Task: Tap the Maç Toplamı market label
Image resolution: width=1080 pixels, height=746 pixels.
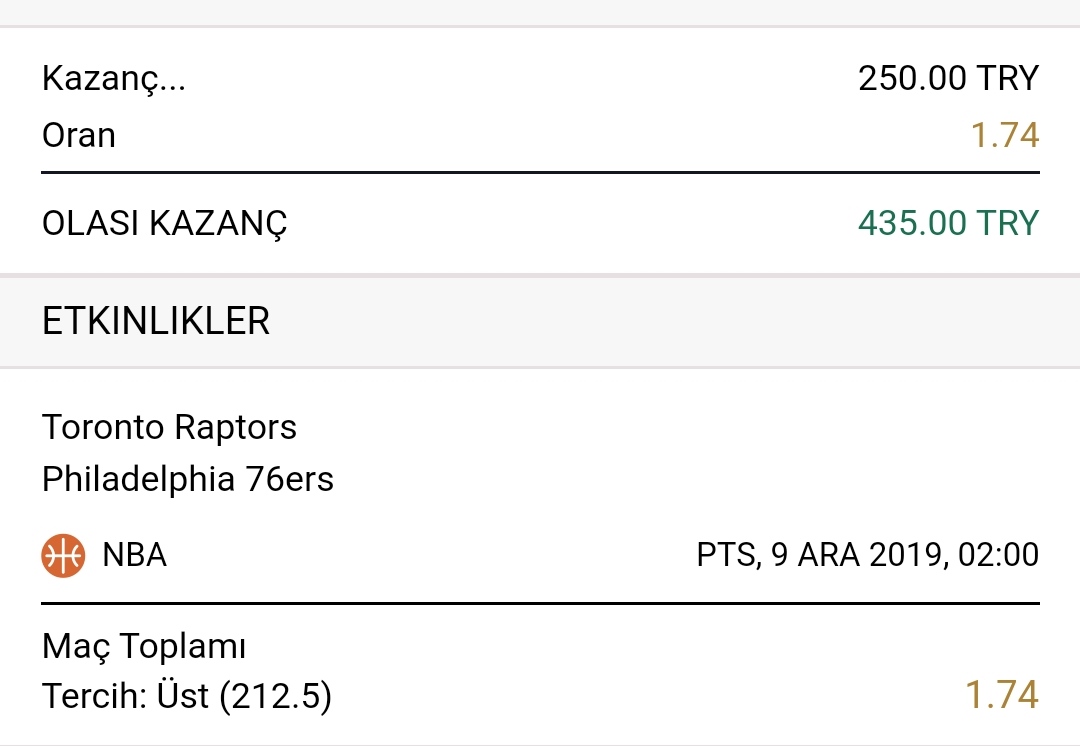Action: pos(144,647)
